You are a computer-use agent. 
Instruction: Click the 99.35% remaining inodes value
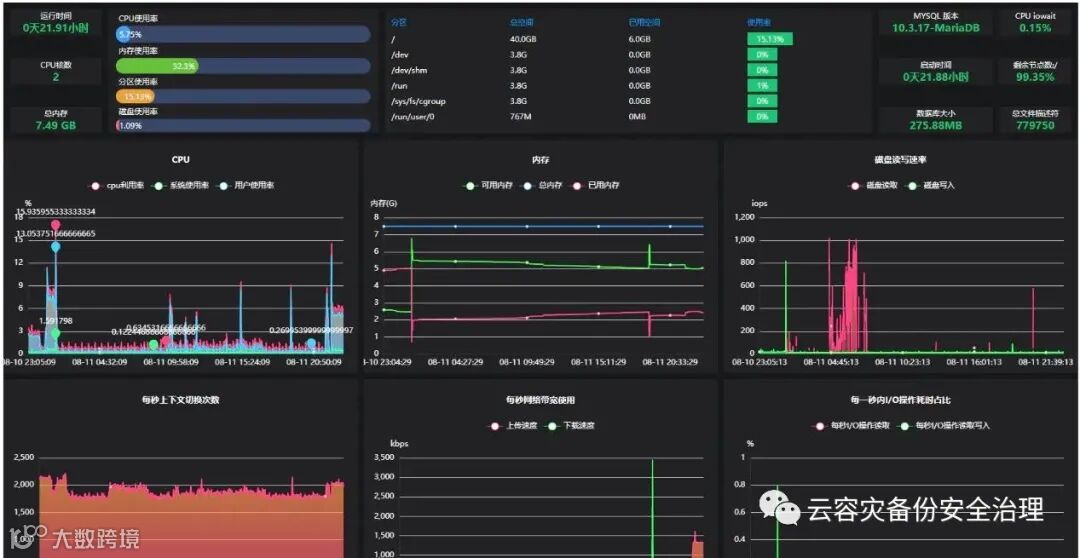click(1035, 77)
